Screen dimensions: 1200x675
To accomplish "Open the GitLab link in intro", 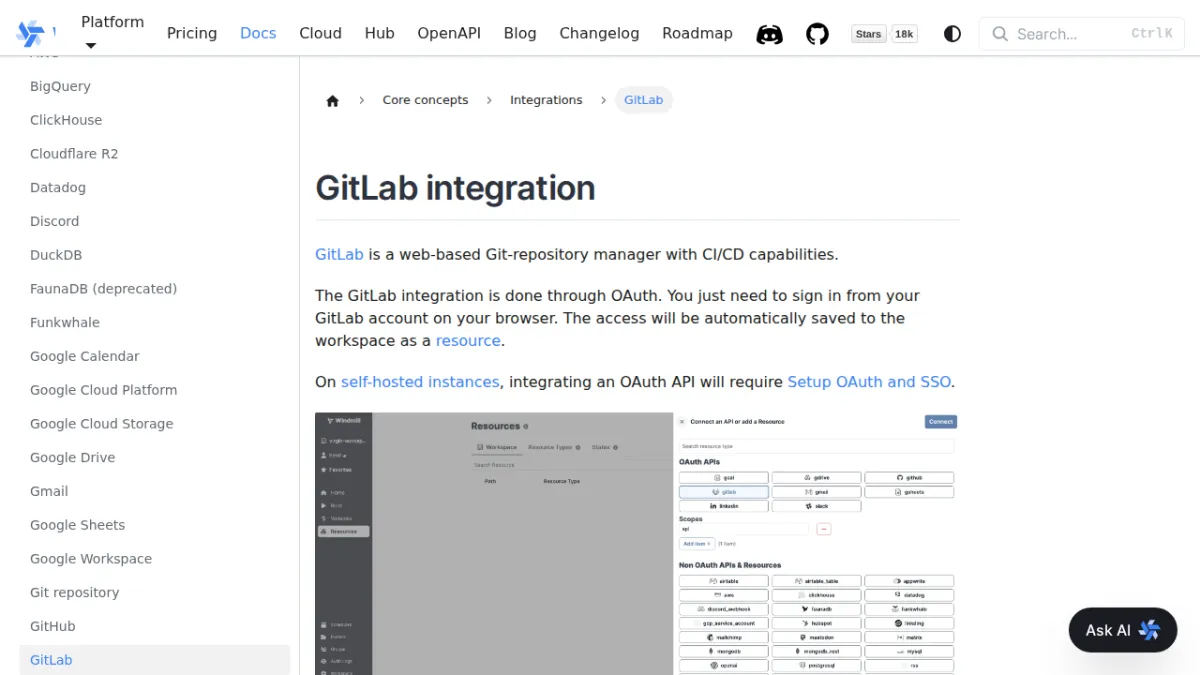I will click(339, 254).
